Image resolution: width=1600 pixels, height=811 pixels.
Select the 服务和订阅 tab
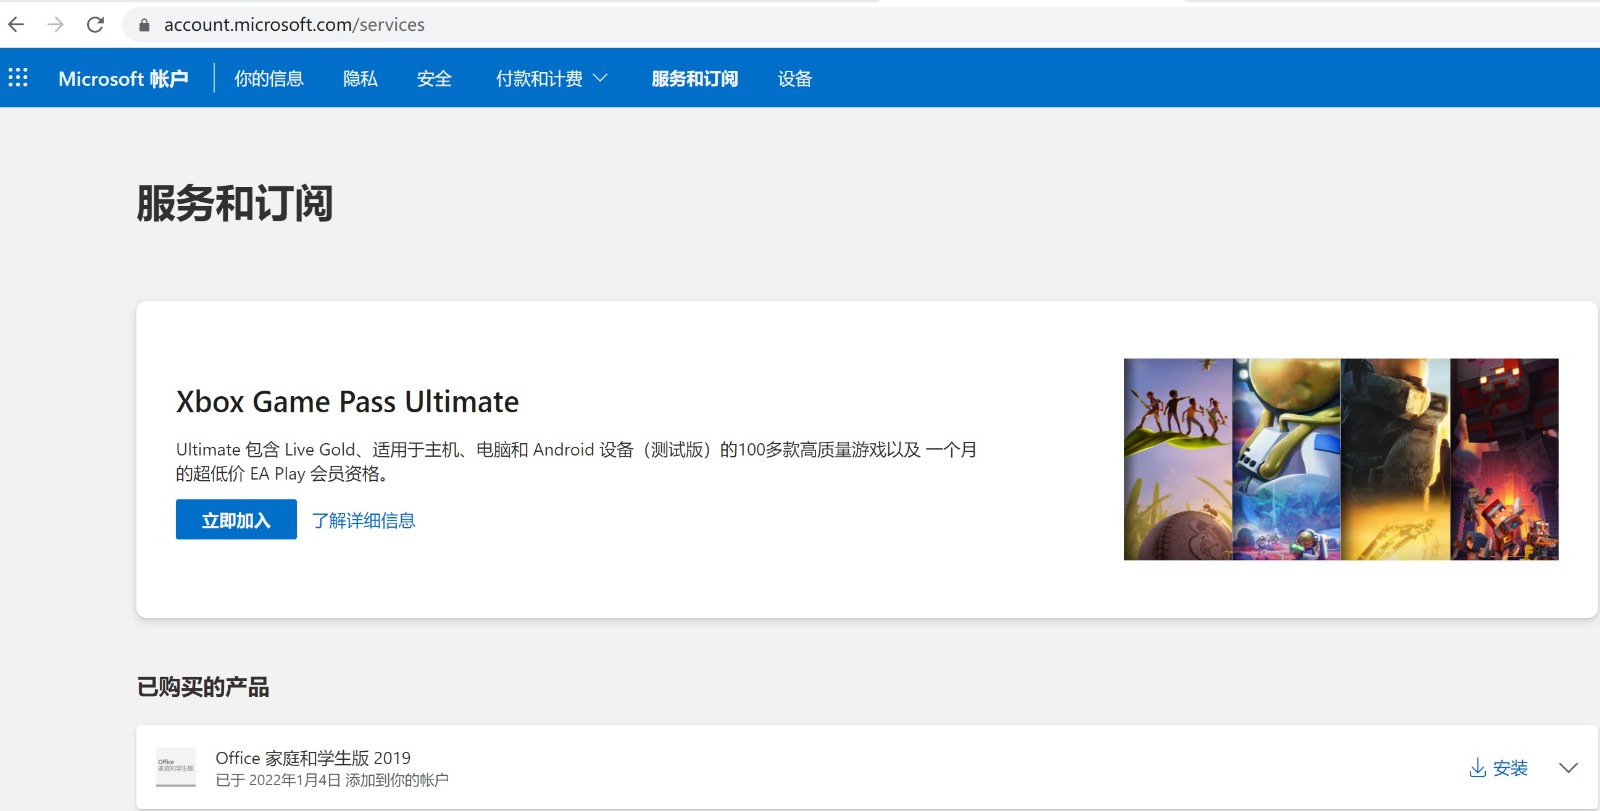695,79
